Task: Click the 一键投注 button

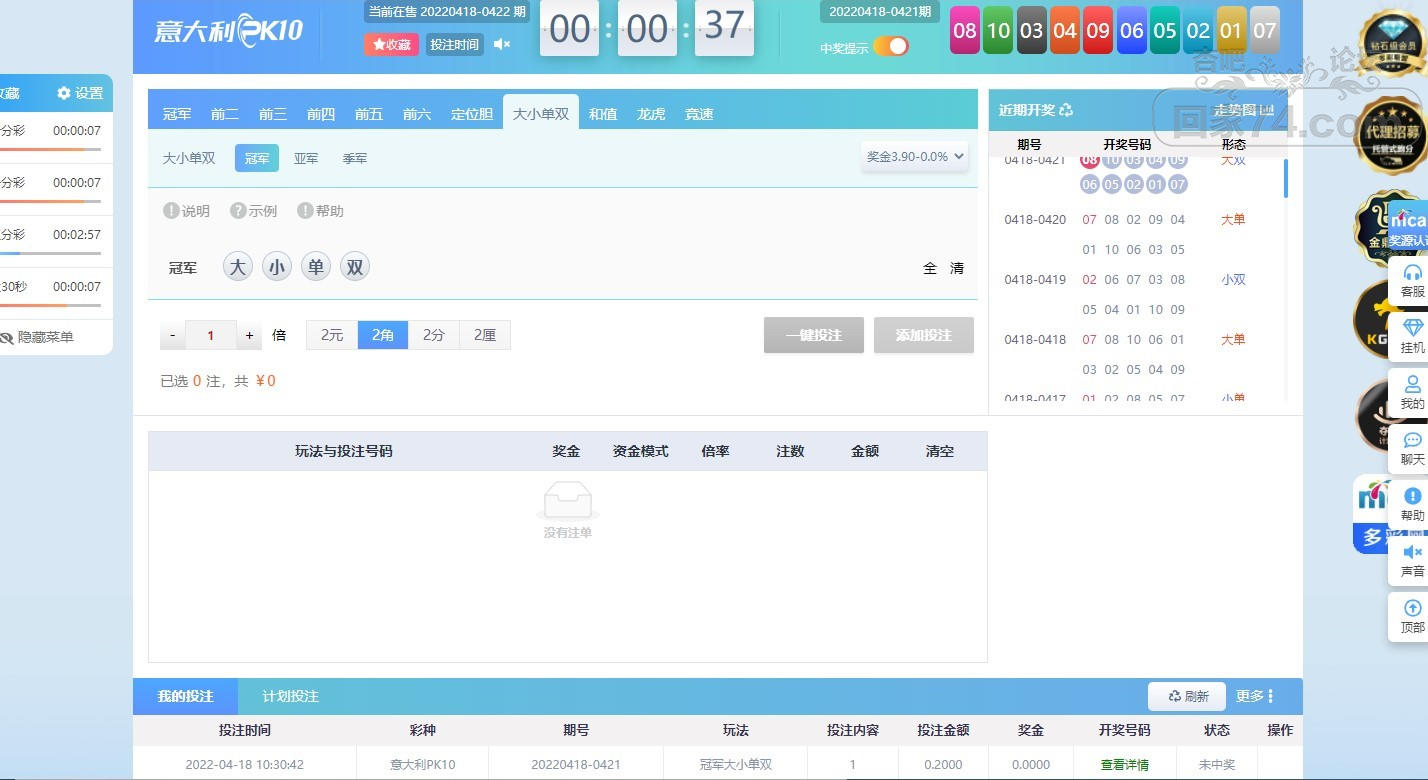Action: (814, 335)
